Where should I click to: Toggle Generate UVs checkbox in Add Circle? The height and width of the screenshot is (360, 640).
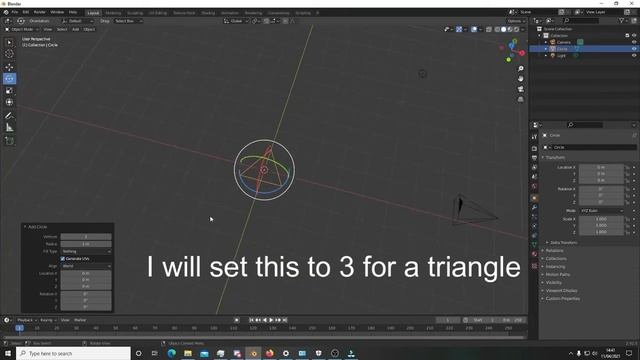coord(63,259)
